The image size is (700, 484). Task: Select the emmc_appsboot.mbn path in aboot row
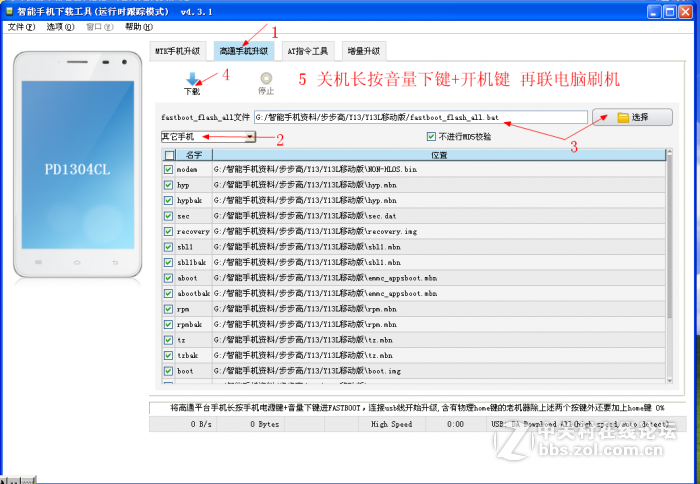pyautogui.click(x=439, y=278)
